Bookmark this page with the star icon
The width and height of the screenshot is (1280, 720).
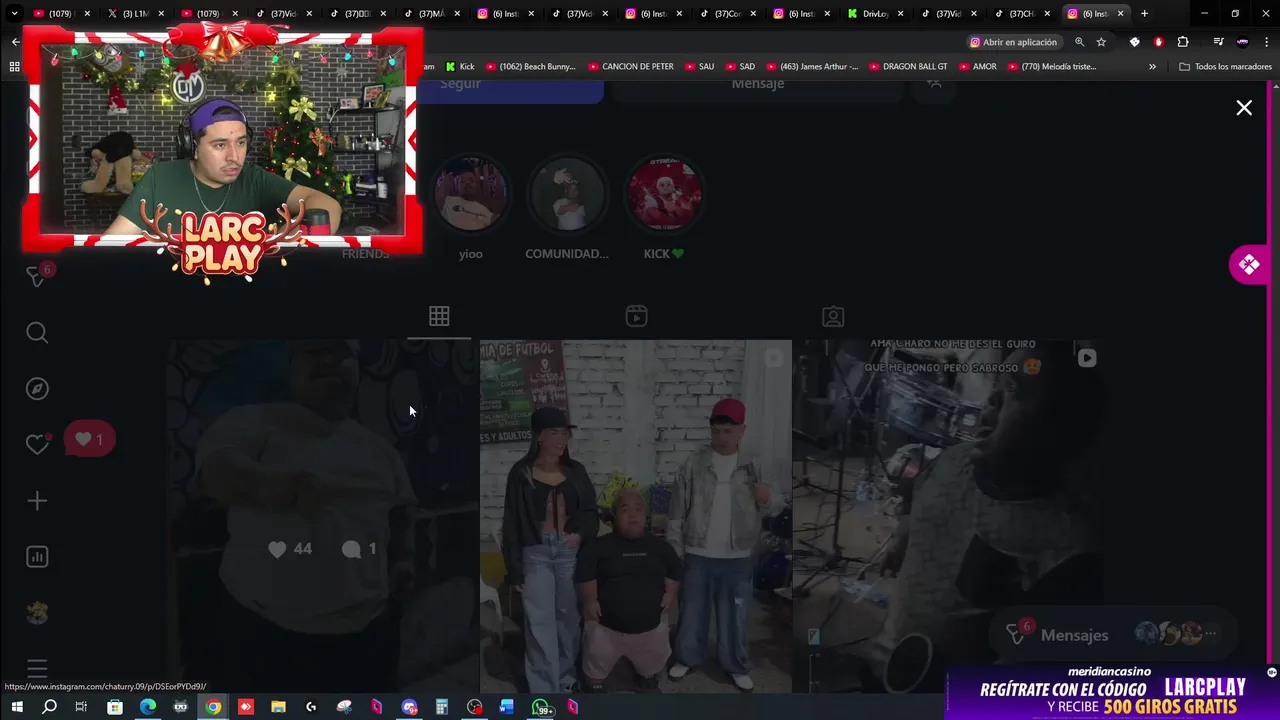click(x=1101, y=42)
